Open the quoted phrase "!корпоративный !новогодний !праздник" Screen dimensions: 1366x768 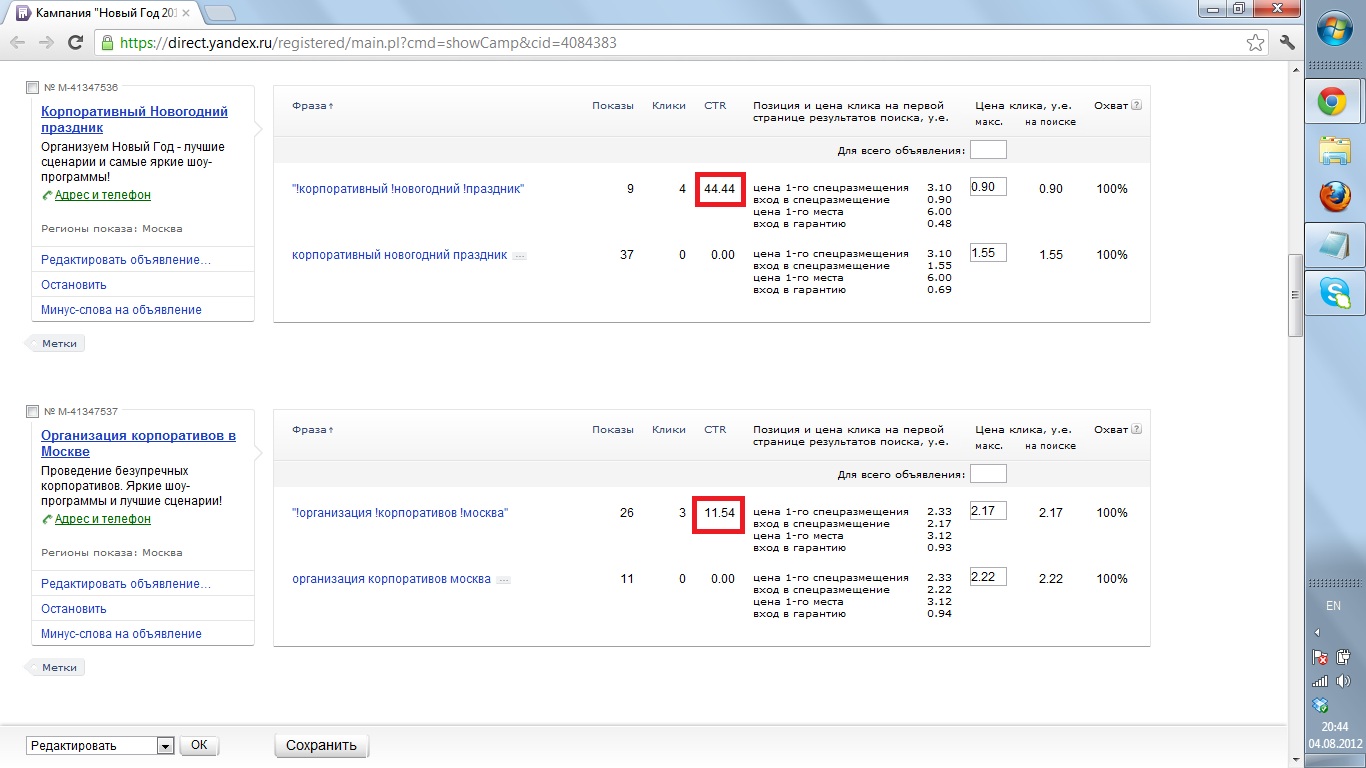pos(408,189)
